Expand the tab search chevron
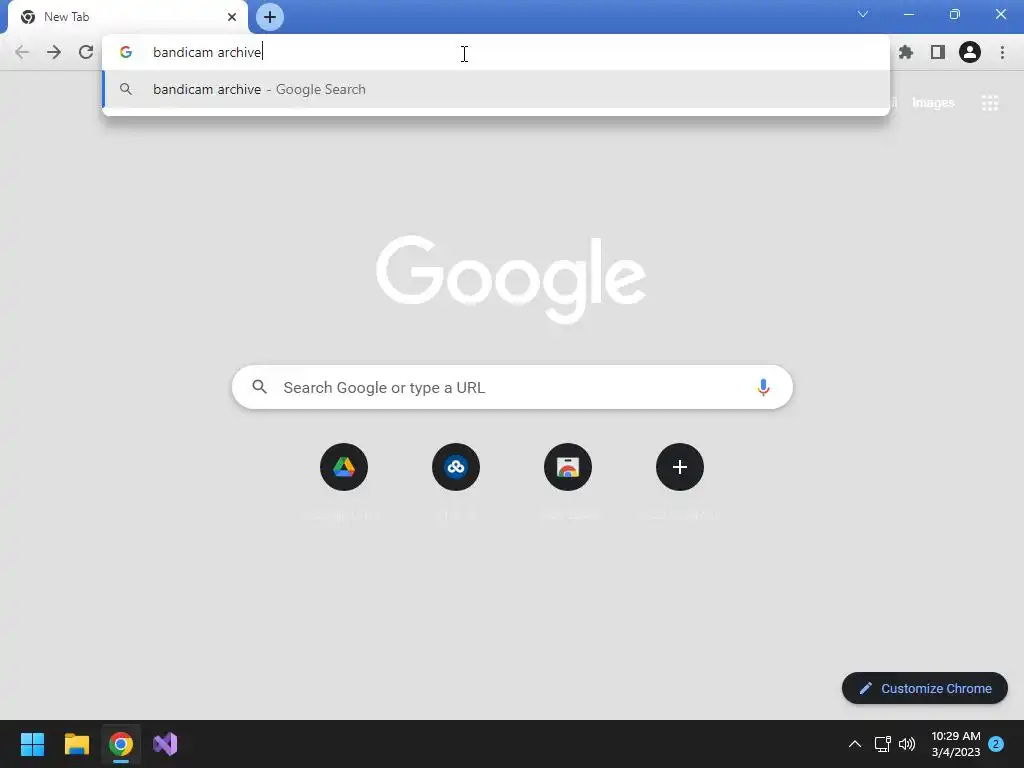 [863, 14]
